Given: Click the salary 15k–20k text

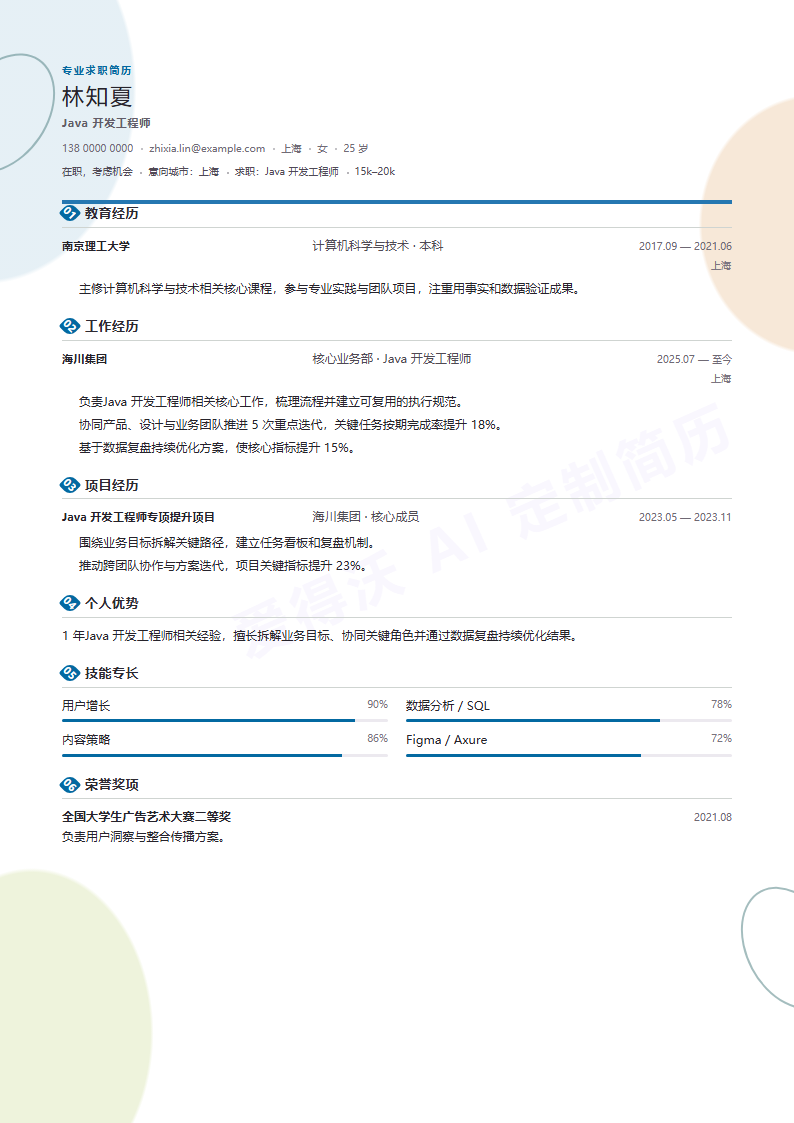Looking at the screenshot, I should click(374, 171).
